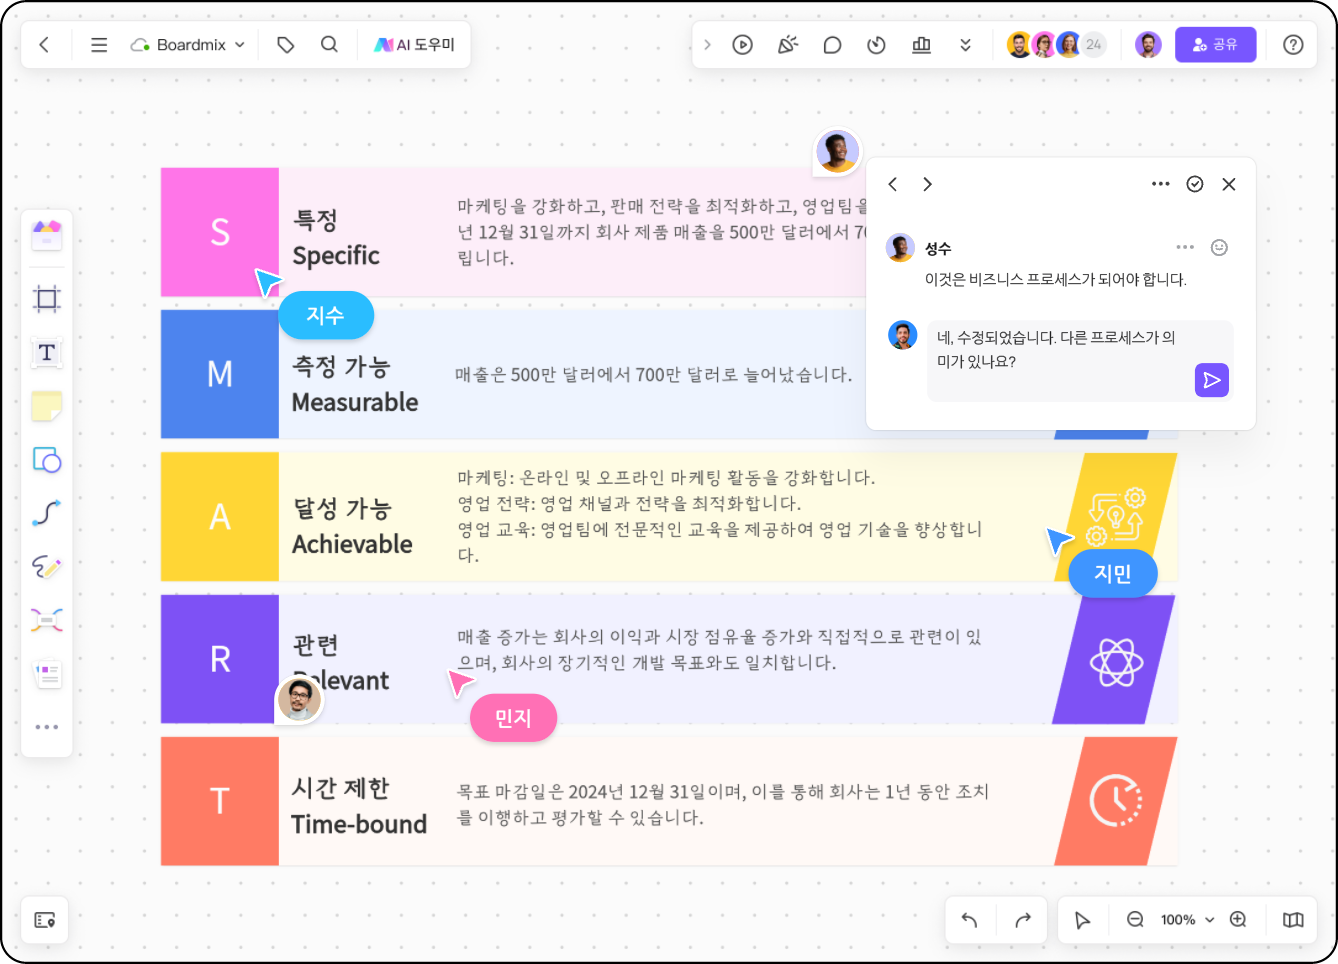This screenshot has height=964, width=1338.
Task: Select the Pen drawing tool
Action: point(47,567)
